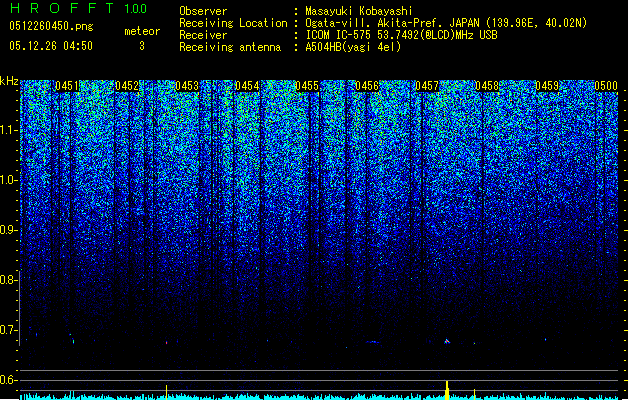Click the 0.7 frequency axis label
The image size is (629, 400).
point(9,330)
